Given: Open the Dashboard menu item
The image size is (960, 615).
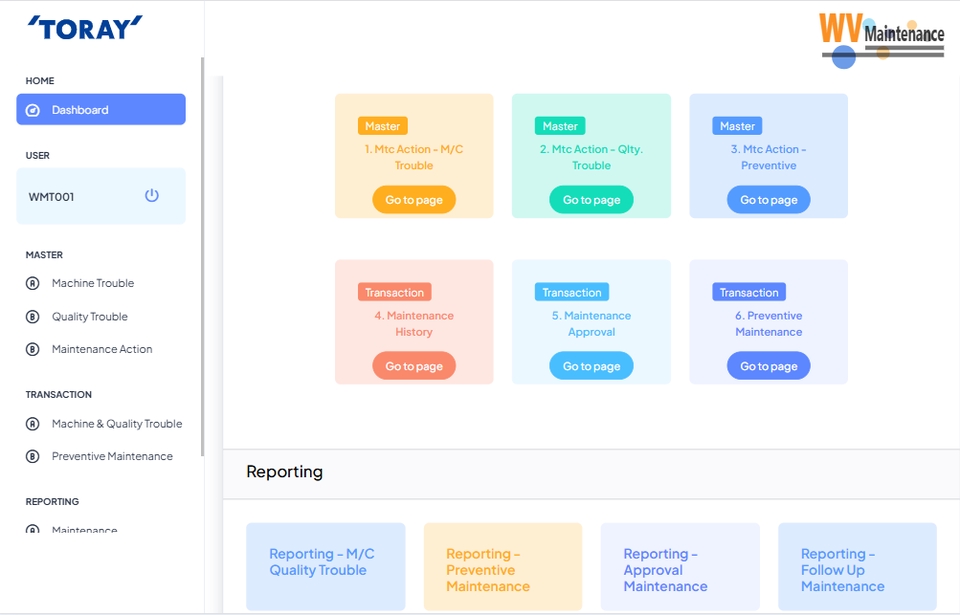Looking at the screenshot, I should pyautogui.click(x=100, y=110).
